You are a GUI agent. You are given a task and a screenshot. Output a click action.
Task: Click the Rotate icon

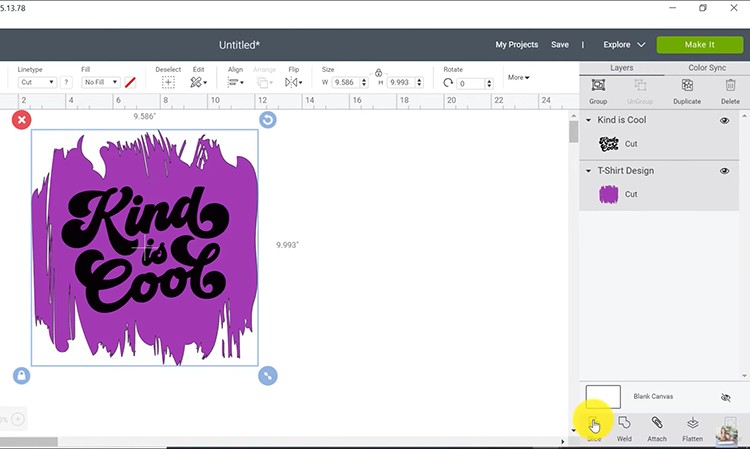[448, 83]
